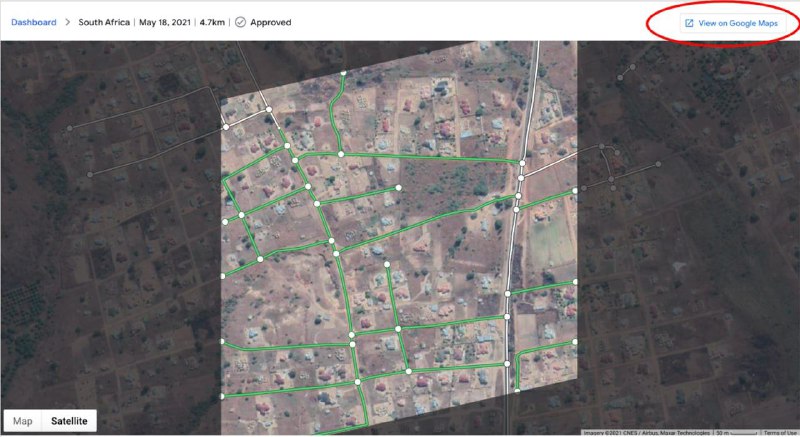Open the Terms of Use link
Image resolution: width=800 pixels, height=437 pixels.
(779, 432)
